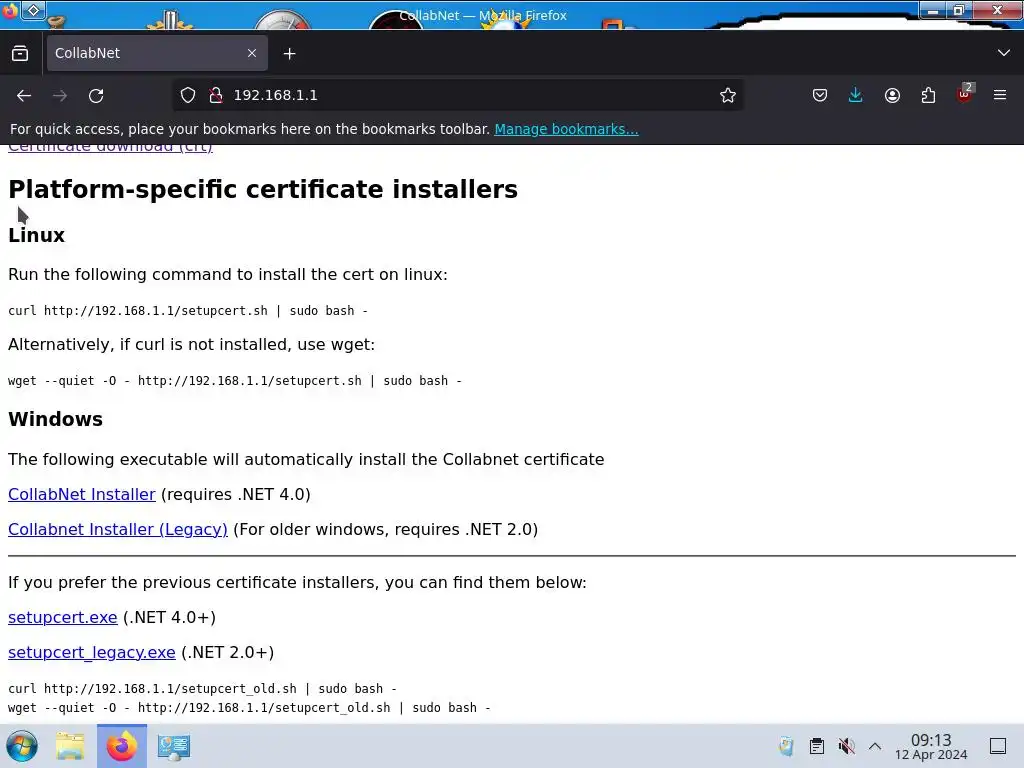Click the pin window diamond icon in title bar
This screenshot has width=1024, height=768.
[33, 10]
